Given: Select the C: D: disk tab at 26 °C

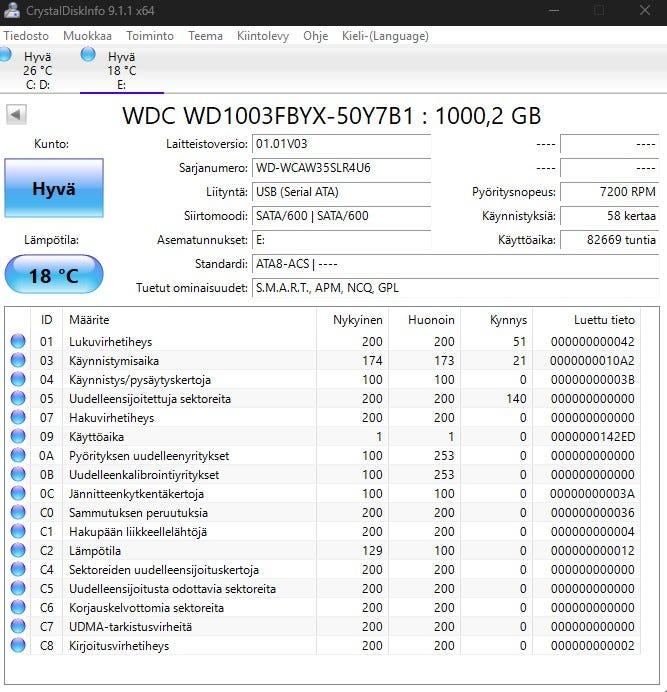Looking at the screenshot, I should coord(37,71).
